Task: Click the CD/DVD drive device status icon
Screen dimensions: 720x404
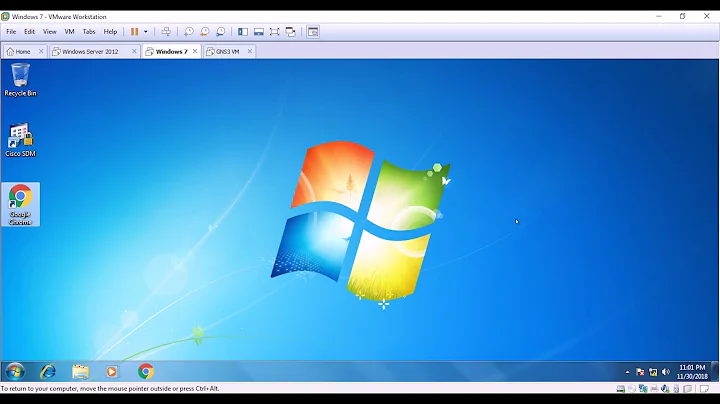Action: (x=632, y=389)
